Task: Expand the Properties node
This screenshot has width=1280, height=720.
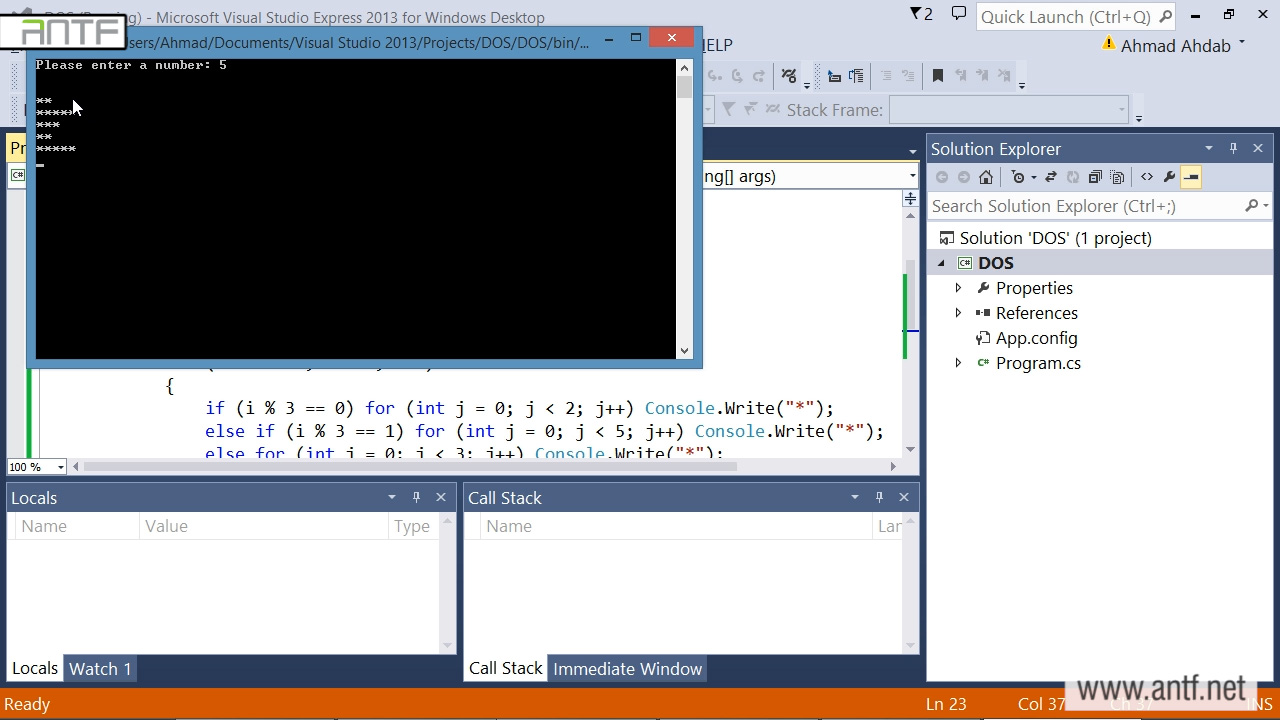Action: (958, 288)
